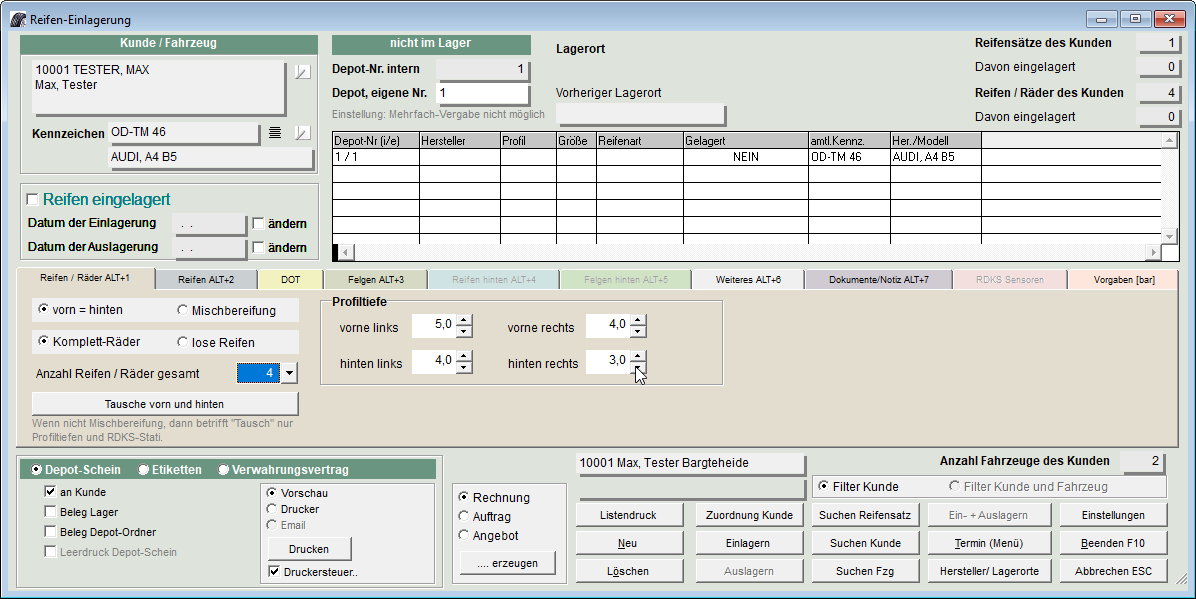Click the Suchen Fzg button
Screen dimensions: 1196x599
(x=865, y=571)
